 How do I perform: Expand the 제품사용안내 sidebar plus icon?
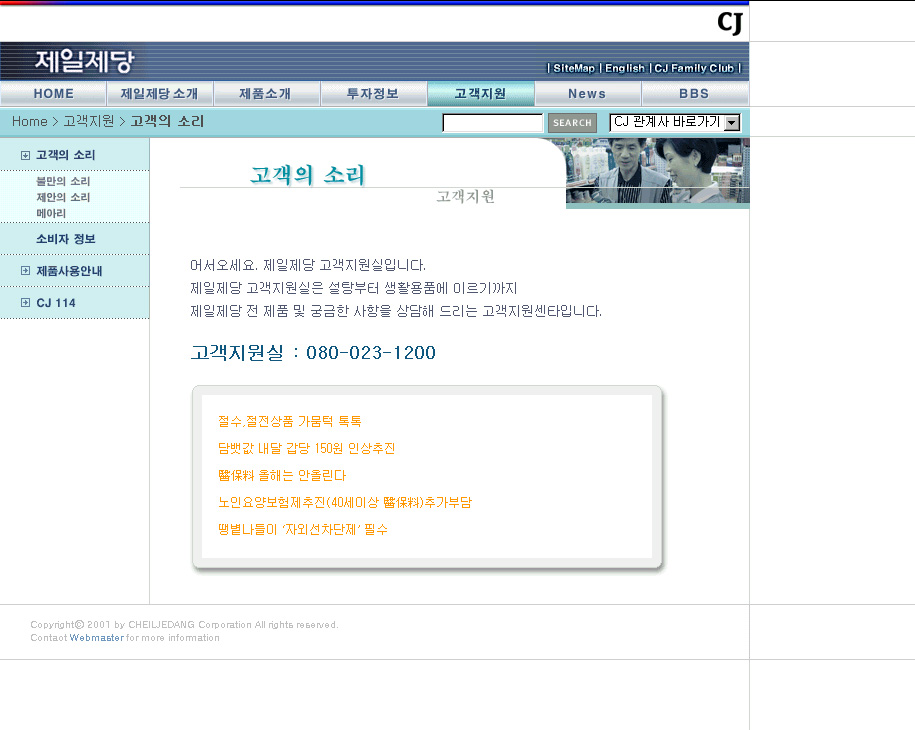pyautogui.click(x=25, y=271)
